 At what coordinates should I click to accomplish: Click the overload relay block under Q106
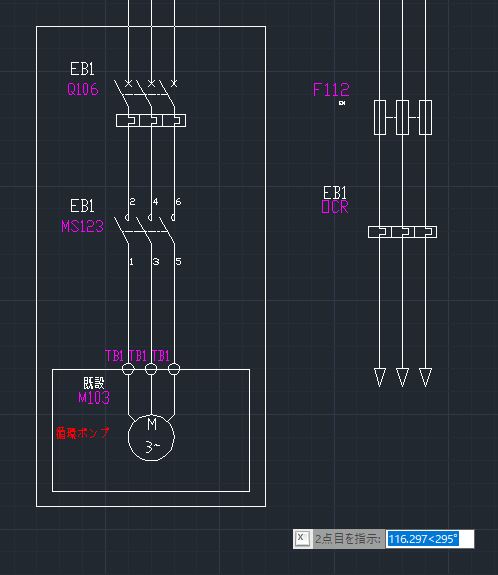click(x=151, y=121)
